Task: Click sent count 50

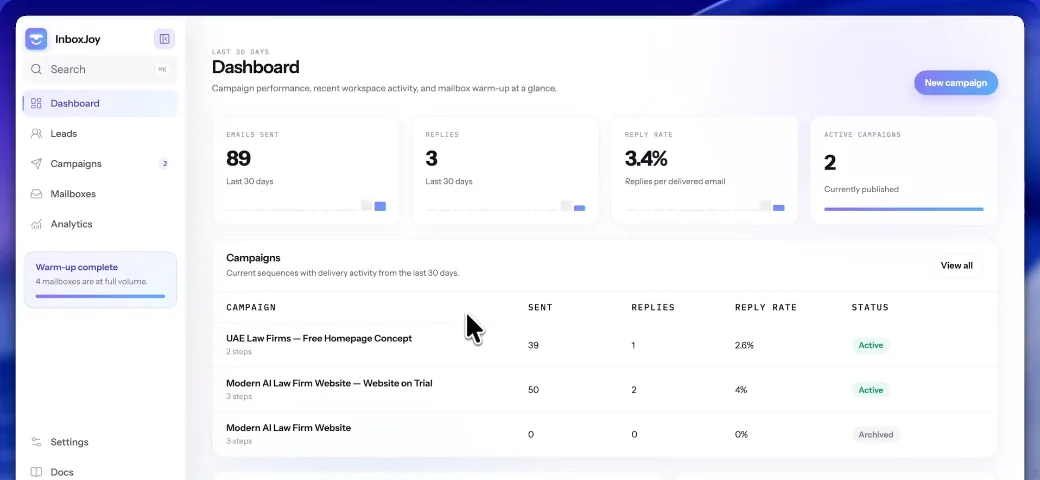Action: point(533,390)
